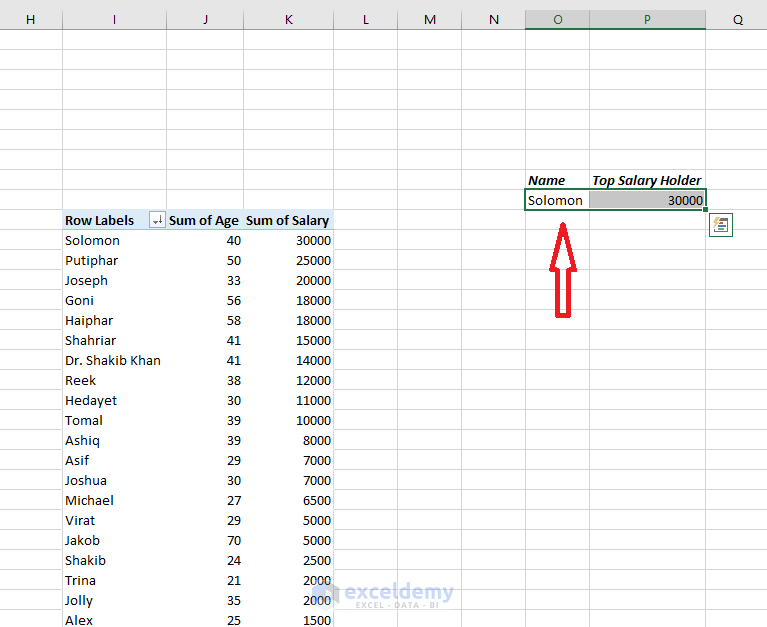Select the 'Jolly' row label
767x627 pixels.
pyautogui.click(x=114, y=601)
